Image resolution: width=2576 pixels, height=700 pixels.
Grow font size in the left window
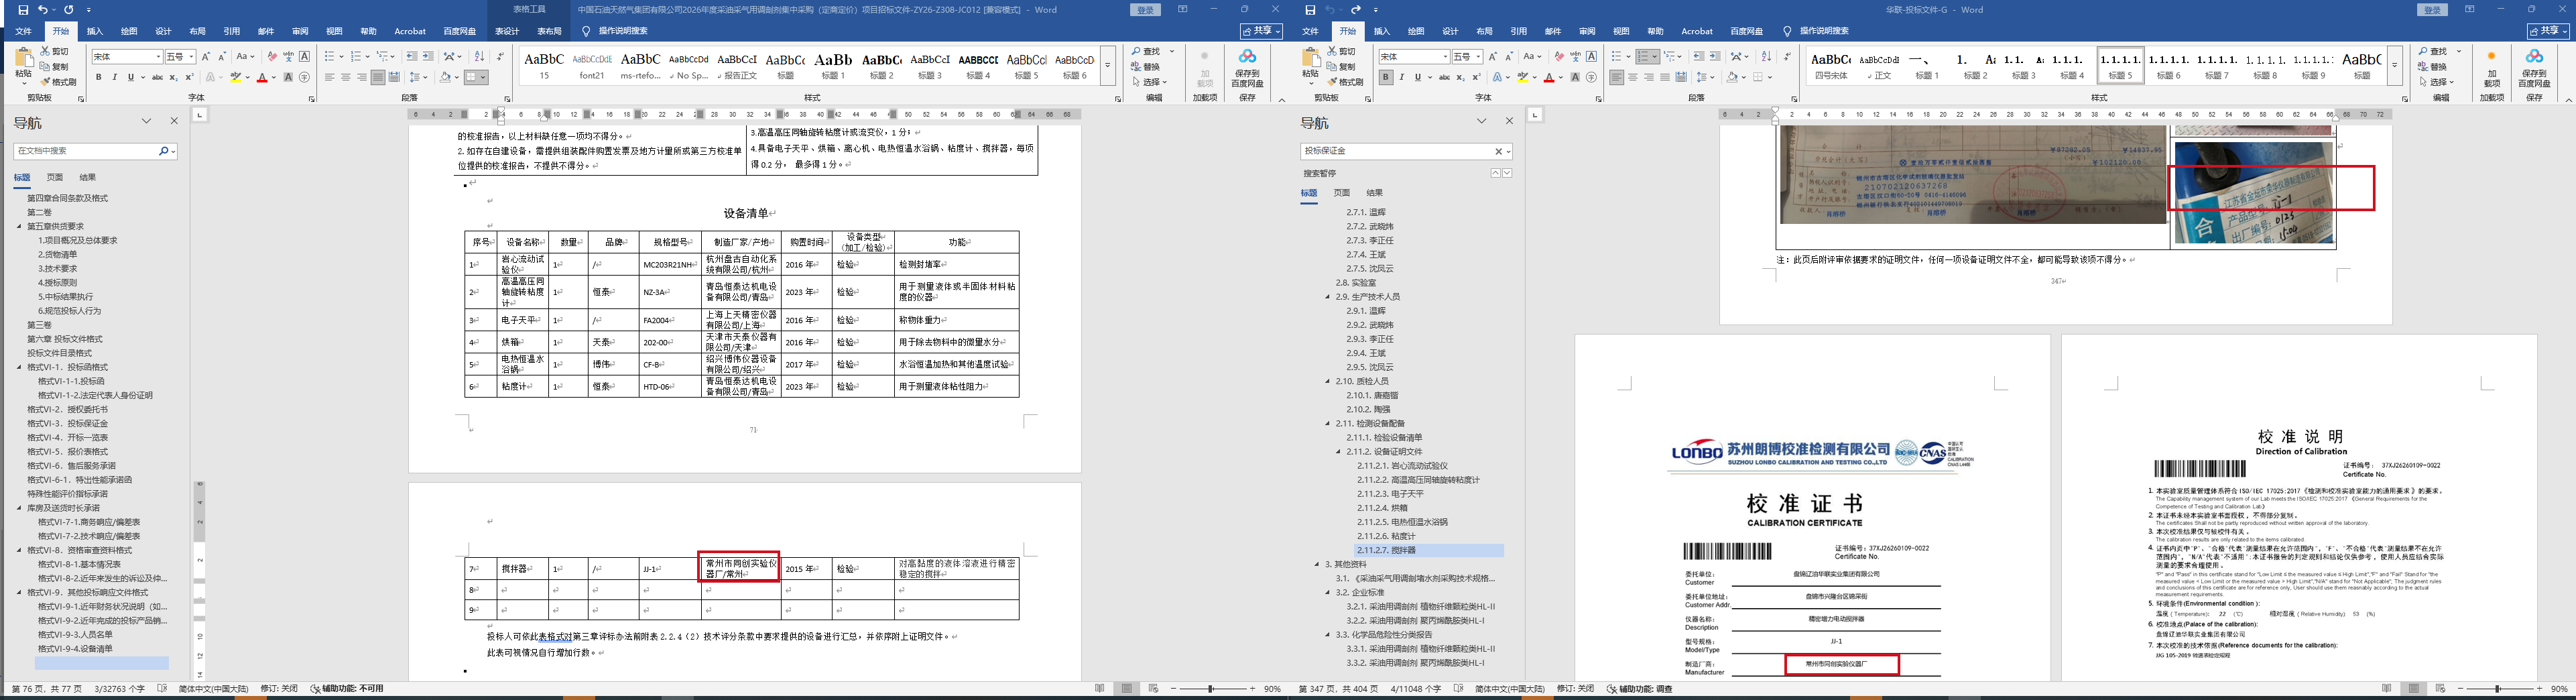click(x=206, y=57)
